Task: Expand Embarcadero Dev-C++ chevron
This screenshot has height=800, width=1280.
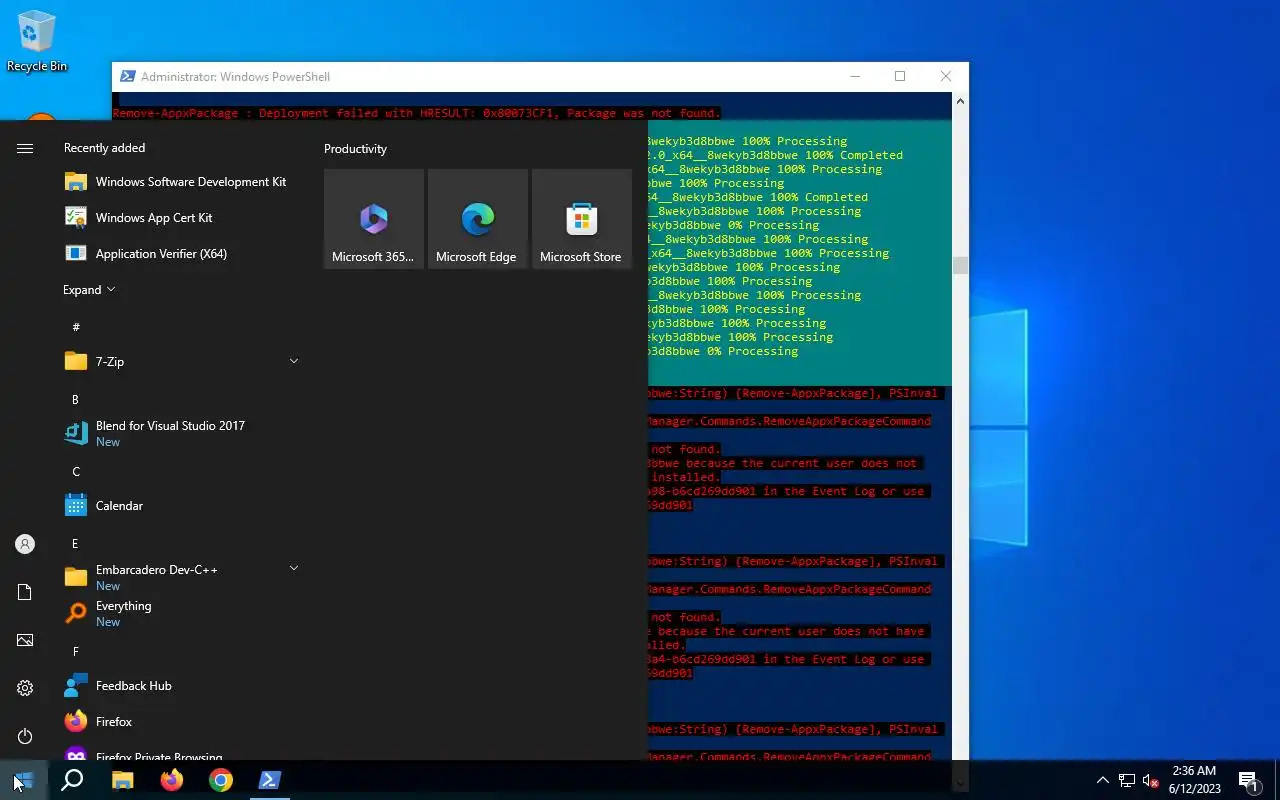Action: [294, 568]
